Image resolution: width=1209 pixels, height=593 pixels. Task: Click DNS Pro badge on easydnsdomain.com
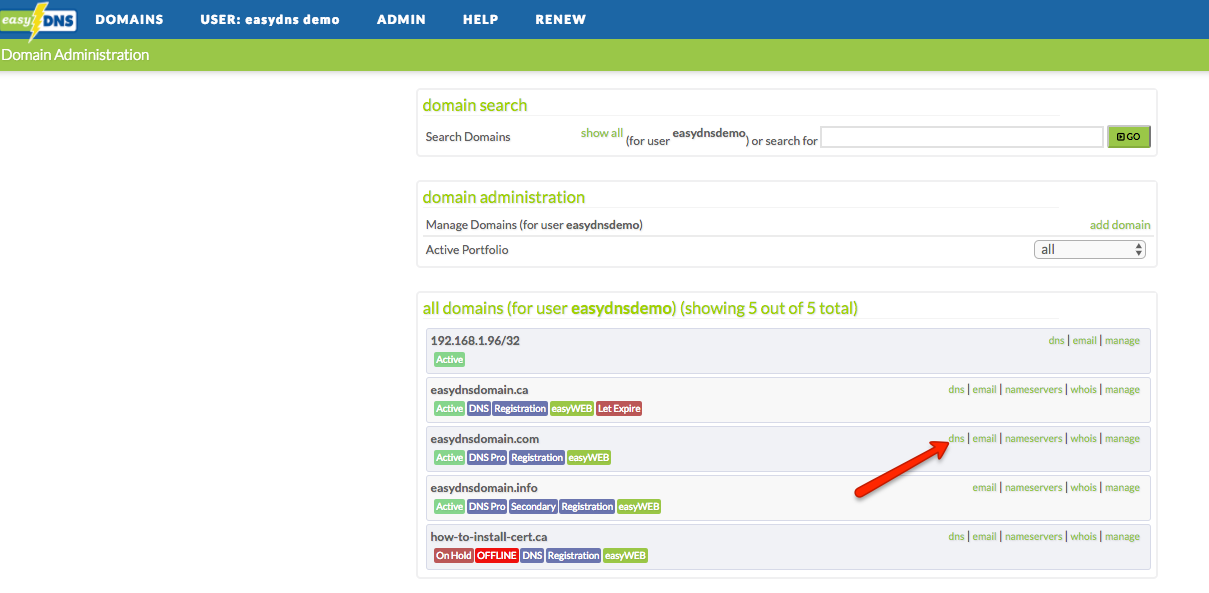[x=487, y=457]
